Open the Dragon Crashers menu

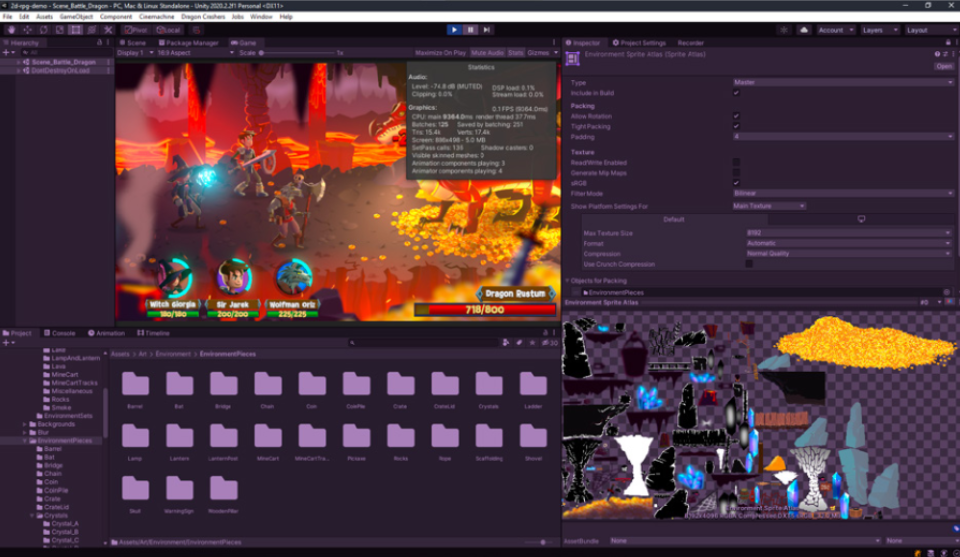(203, 17)
